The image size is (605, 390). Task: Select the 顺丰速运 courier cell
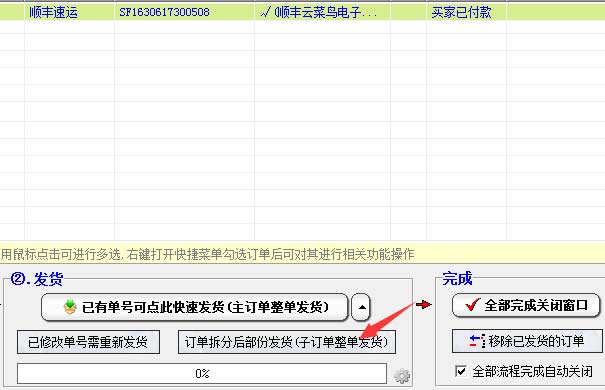54,13
